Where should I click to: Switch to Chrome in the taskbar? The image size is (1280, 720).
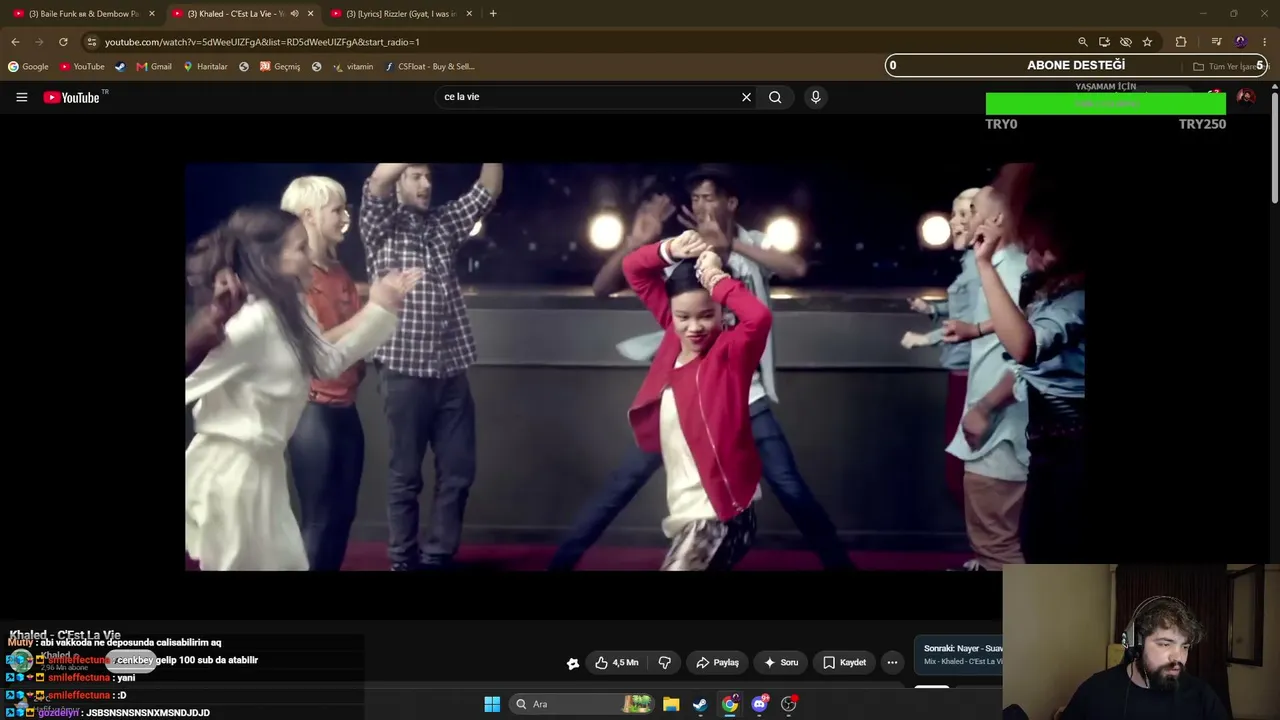pos(730,704)
